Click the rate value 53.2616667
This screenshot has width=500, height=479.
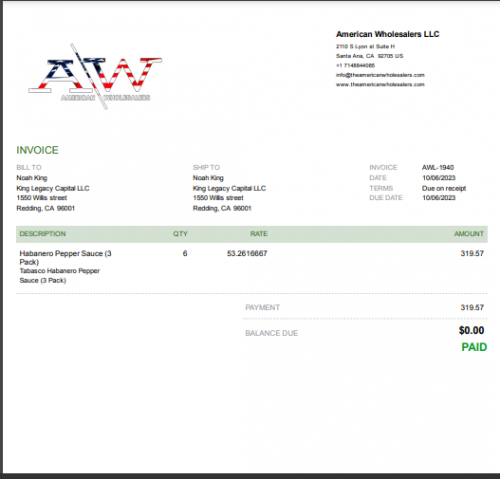[247, 253]
